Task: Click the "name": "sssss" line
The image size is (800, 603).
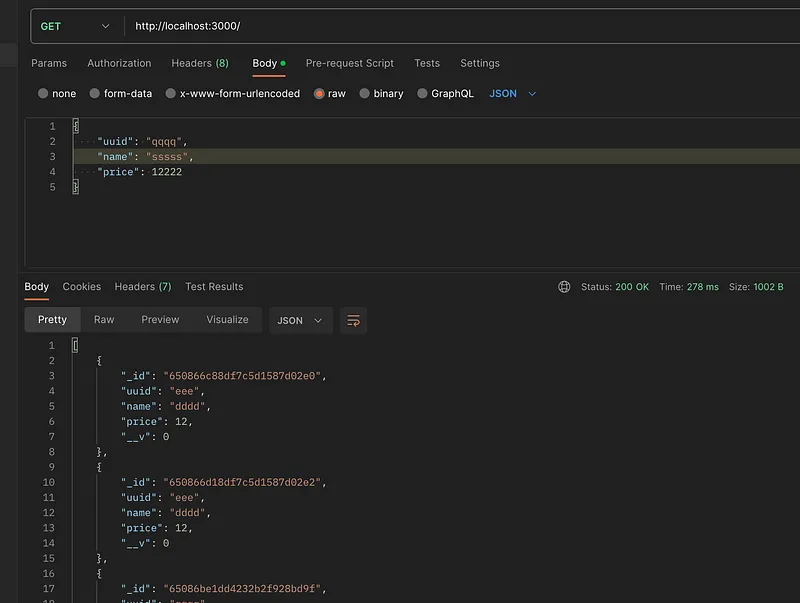Action: tap(145, 157)
